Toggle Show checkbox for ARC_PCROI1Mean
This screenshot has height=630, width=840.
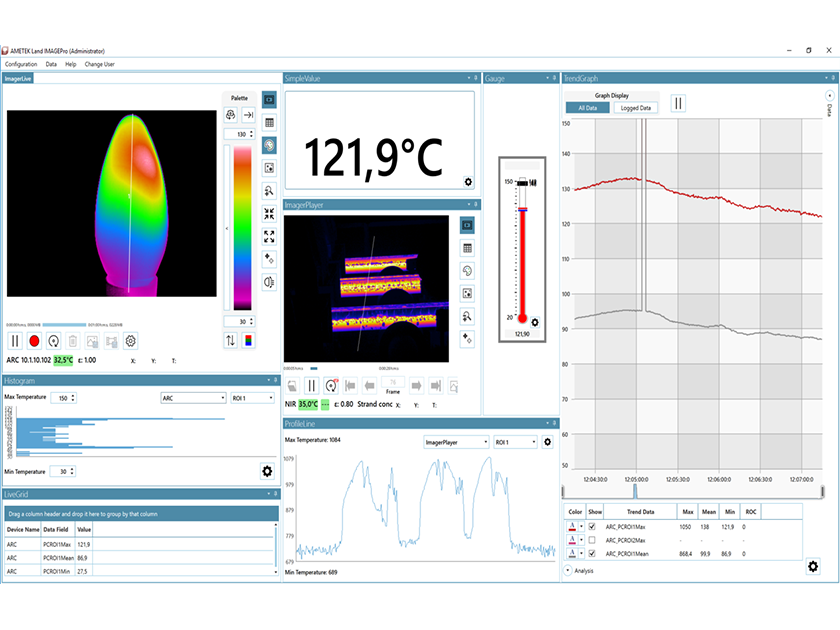click(592, 553)
